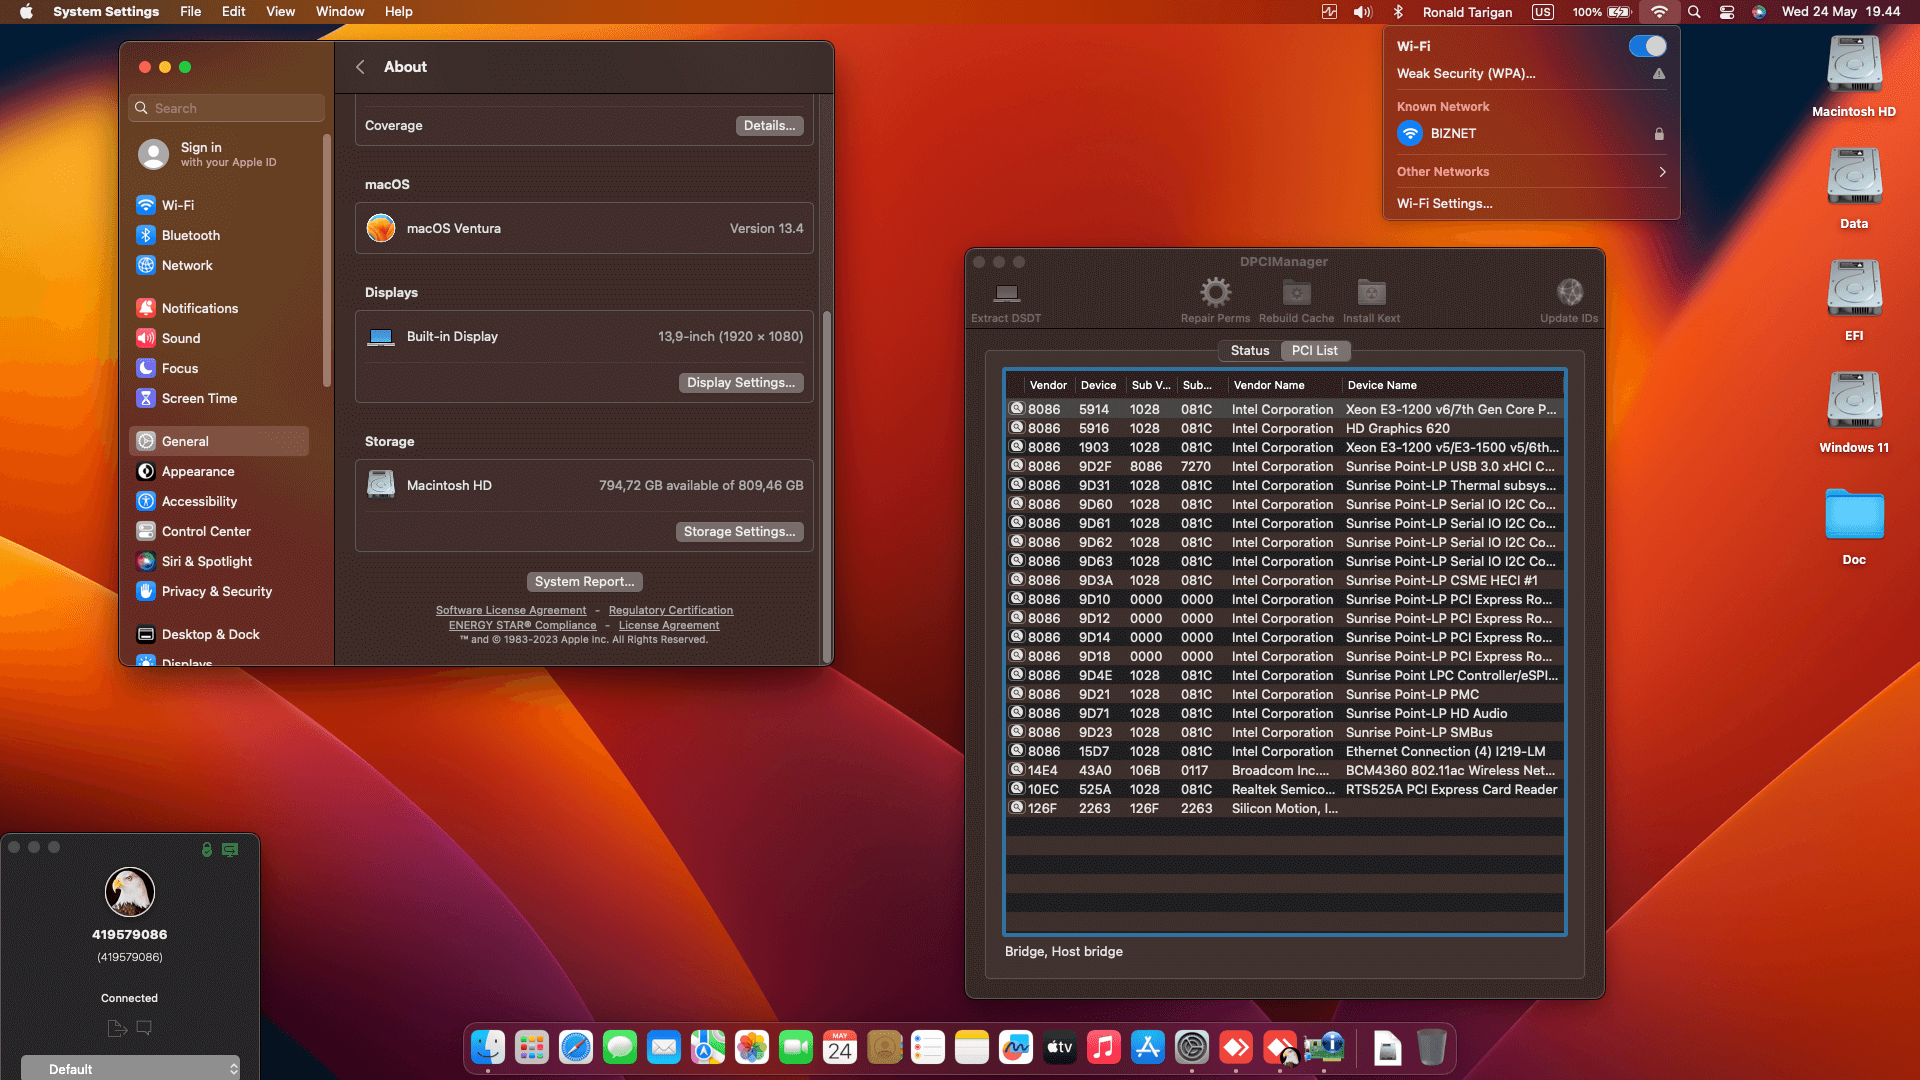Open the EFI drive on desktop

click(1854, 300)
